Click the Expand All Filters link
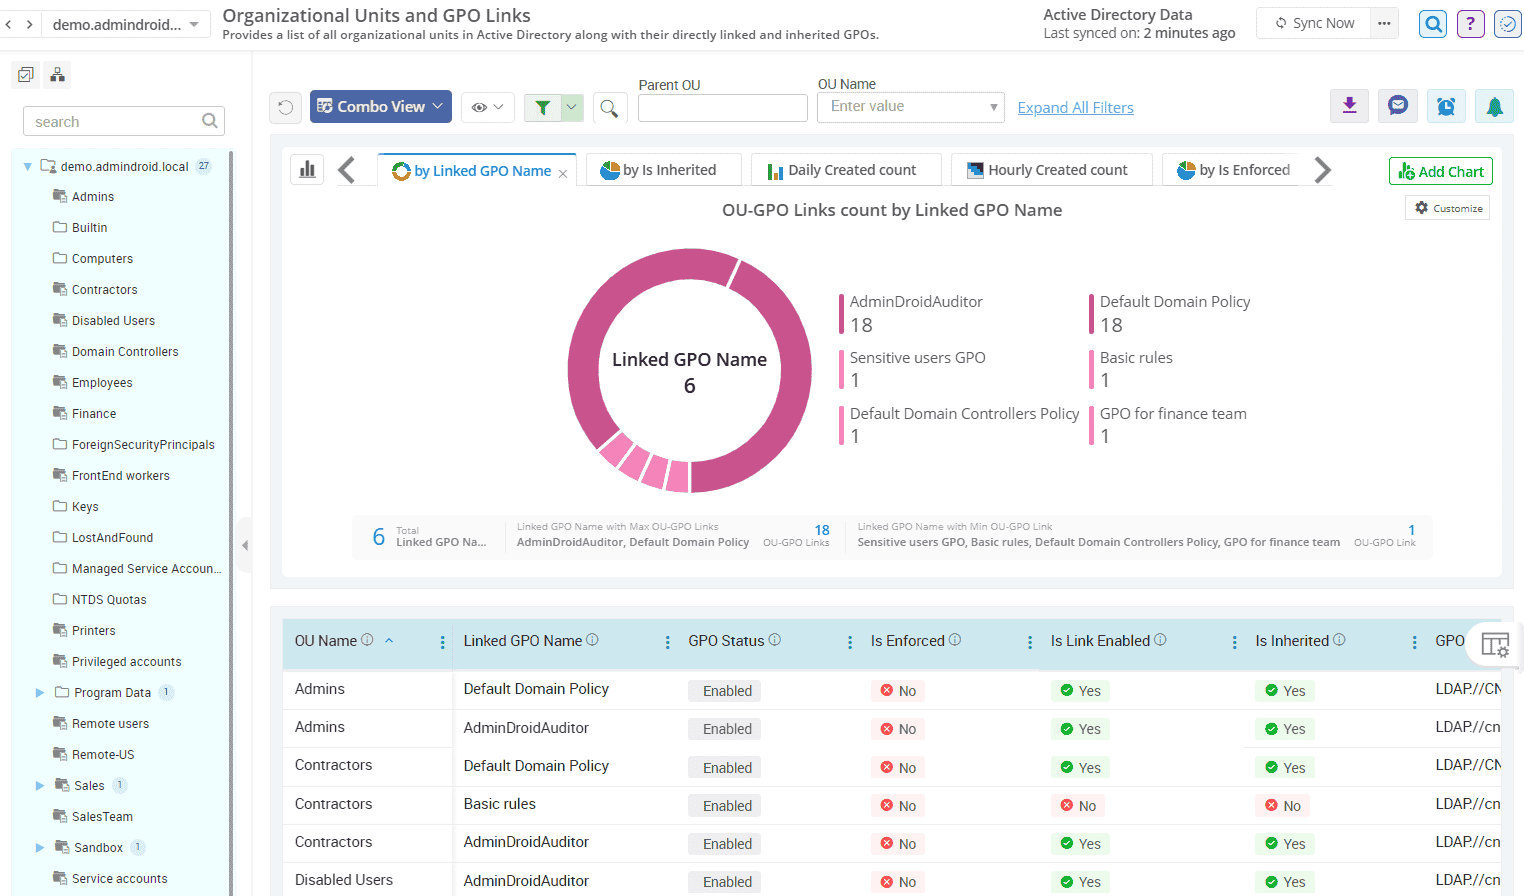The height and width of the screenshot is (896, 1524). [1075, 108]
